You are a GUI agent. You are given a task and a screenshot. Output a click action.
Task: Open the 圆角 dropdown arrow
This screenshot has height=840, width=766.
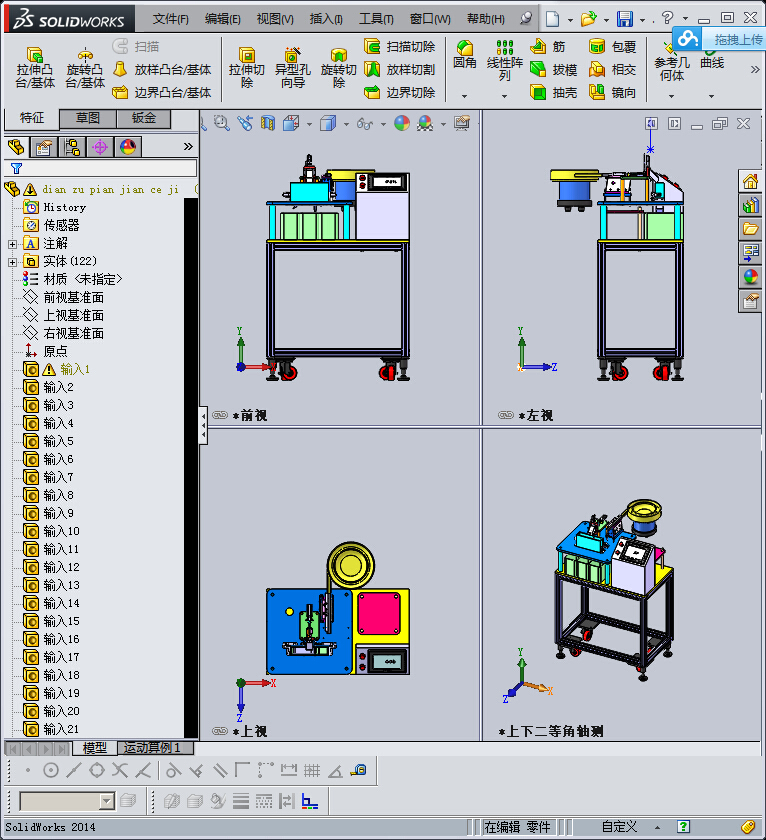coord(464,96)
